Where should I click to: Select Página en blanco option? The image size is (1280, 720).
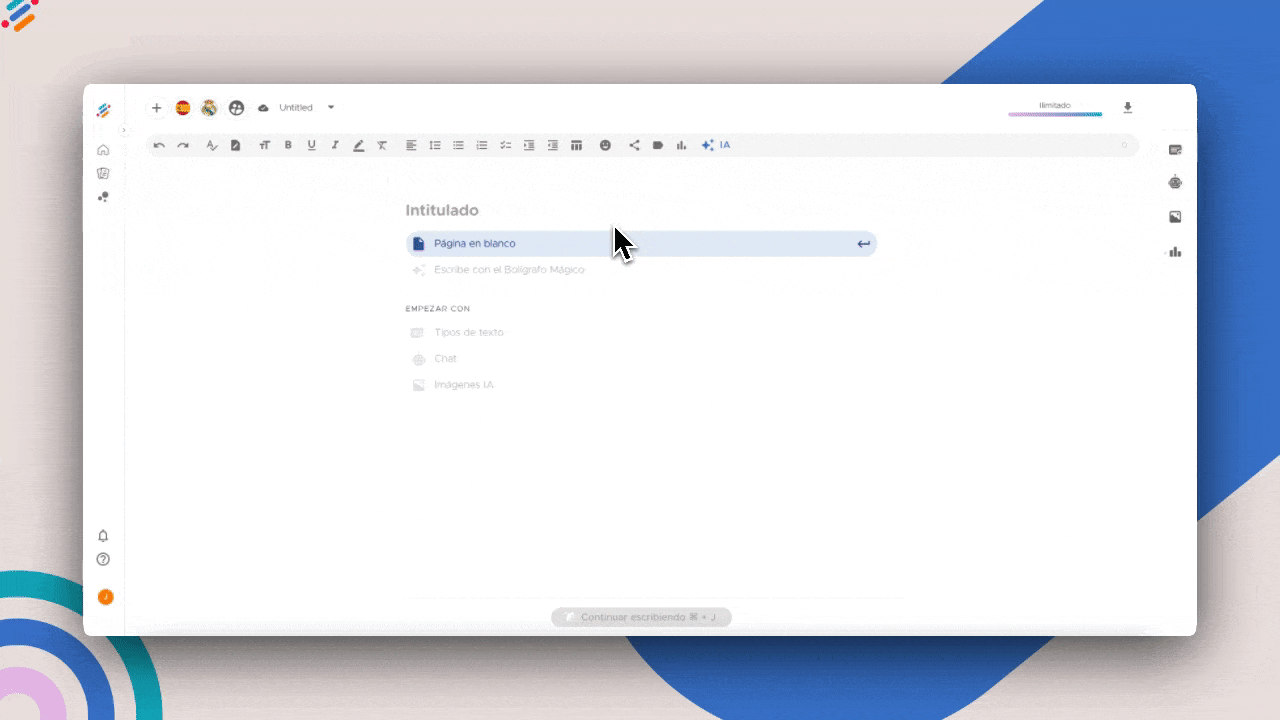tap(641, 244)
